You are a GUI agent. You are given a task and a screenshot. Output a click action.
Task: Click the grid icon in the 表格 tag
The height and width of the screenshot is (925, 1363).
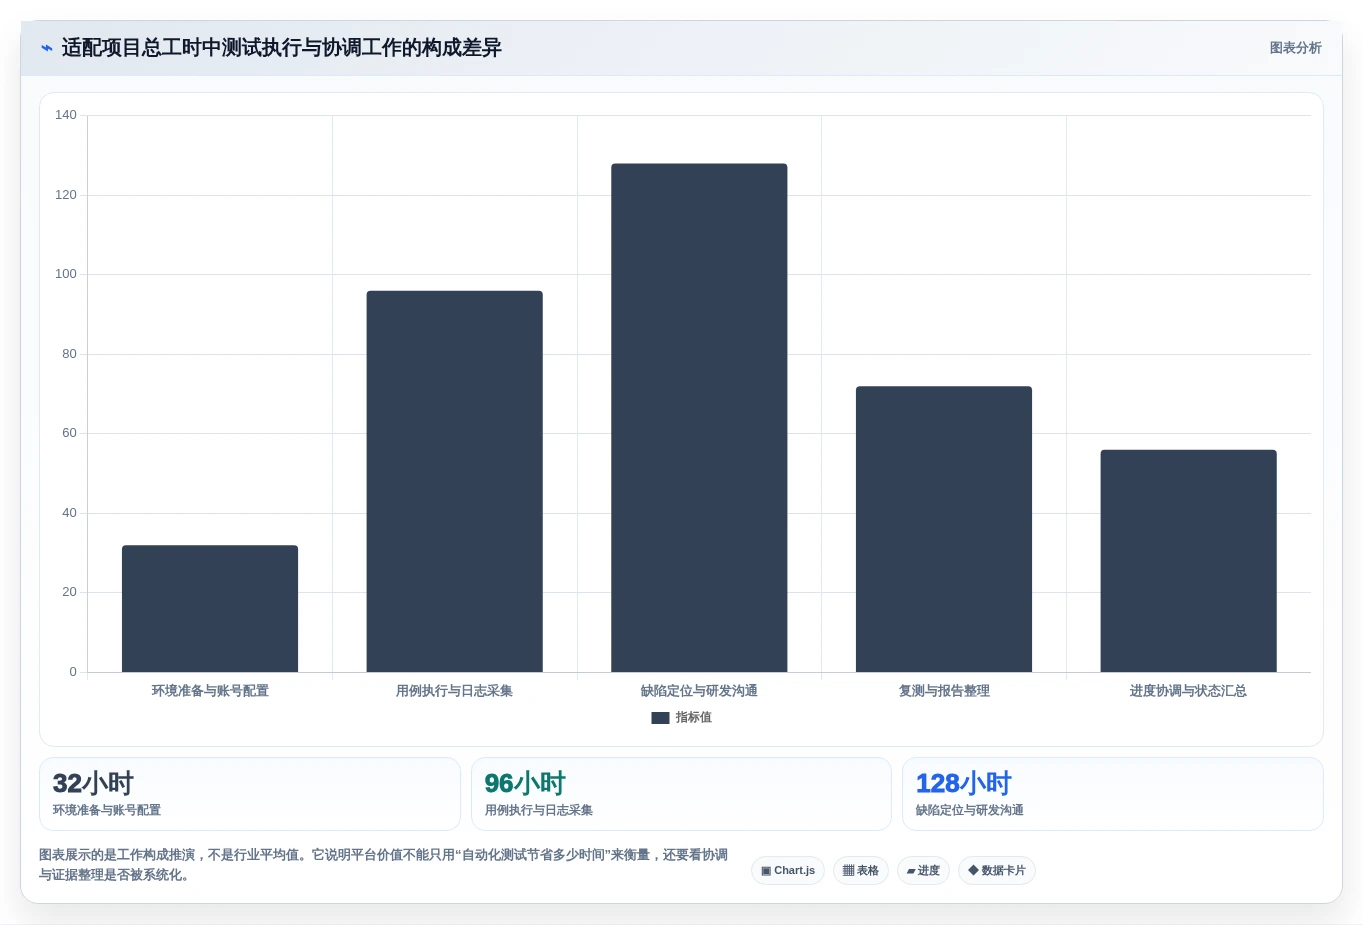pyautogui.click(x=848, y=871)
